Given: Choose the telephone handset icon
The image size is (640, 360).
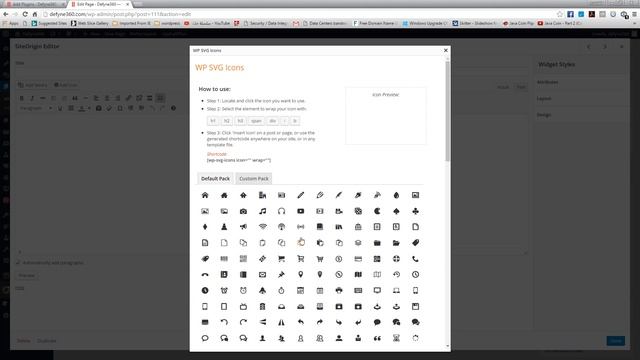Looking at the screenshot, I should tap(416, 259).
